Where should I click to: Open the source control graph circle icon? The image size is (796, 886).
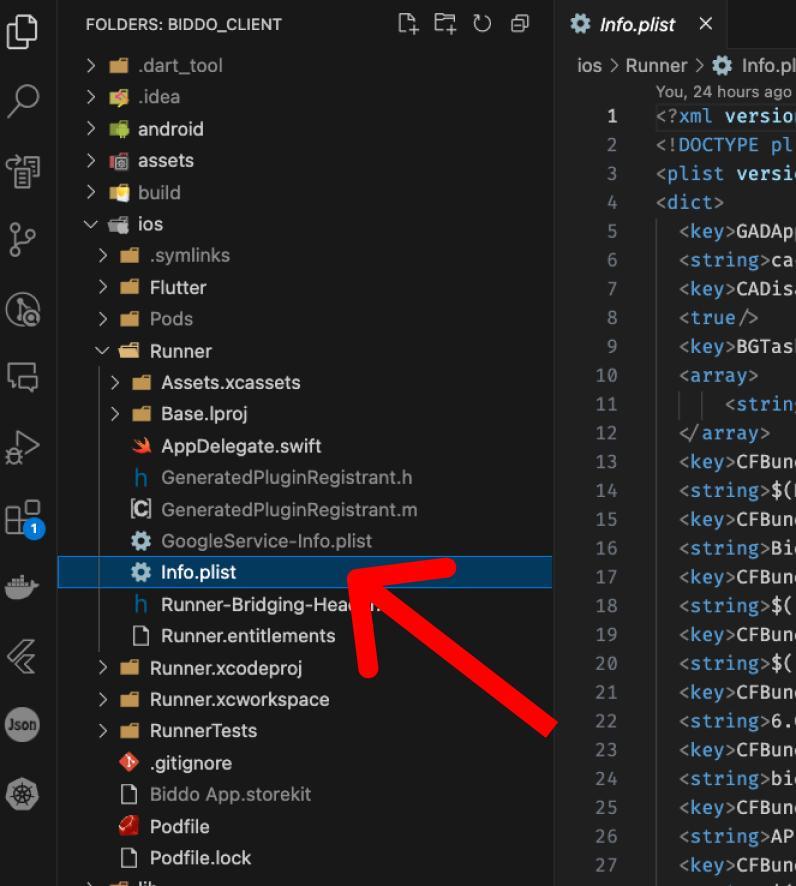23,309
